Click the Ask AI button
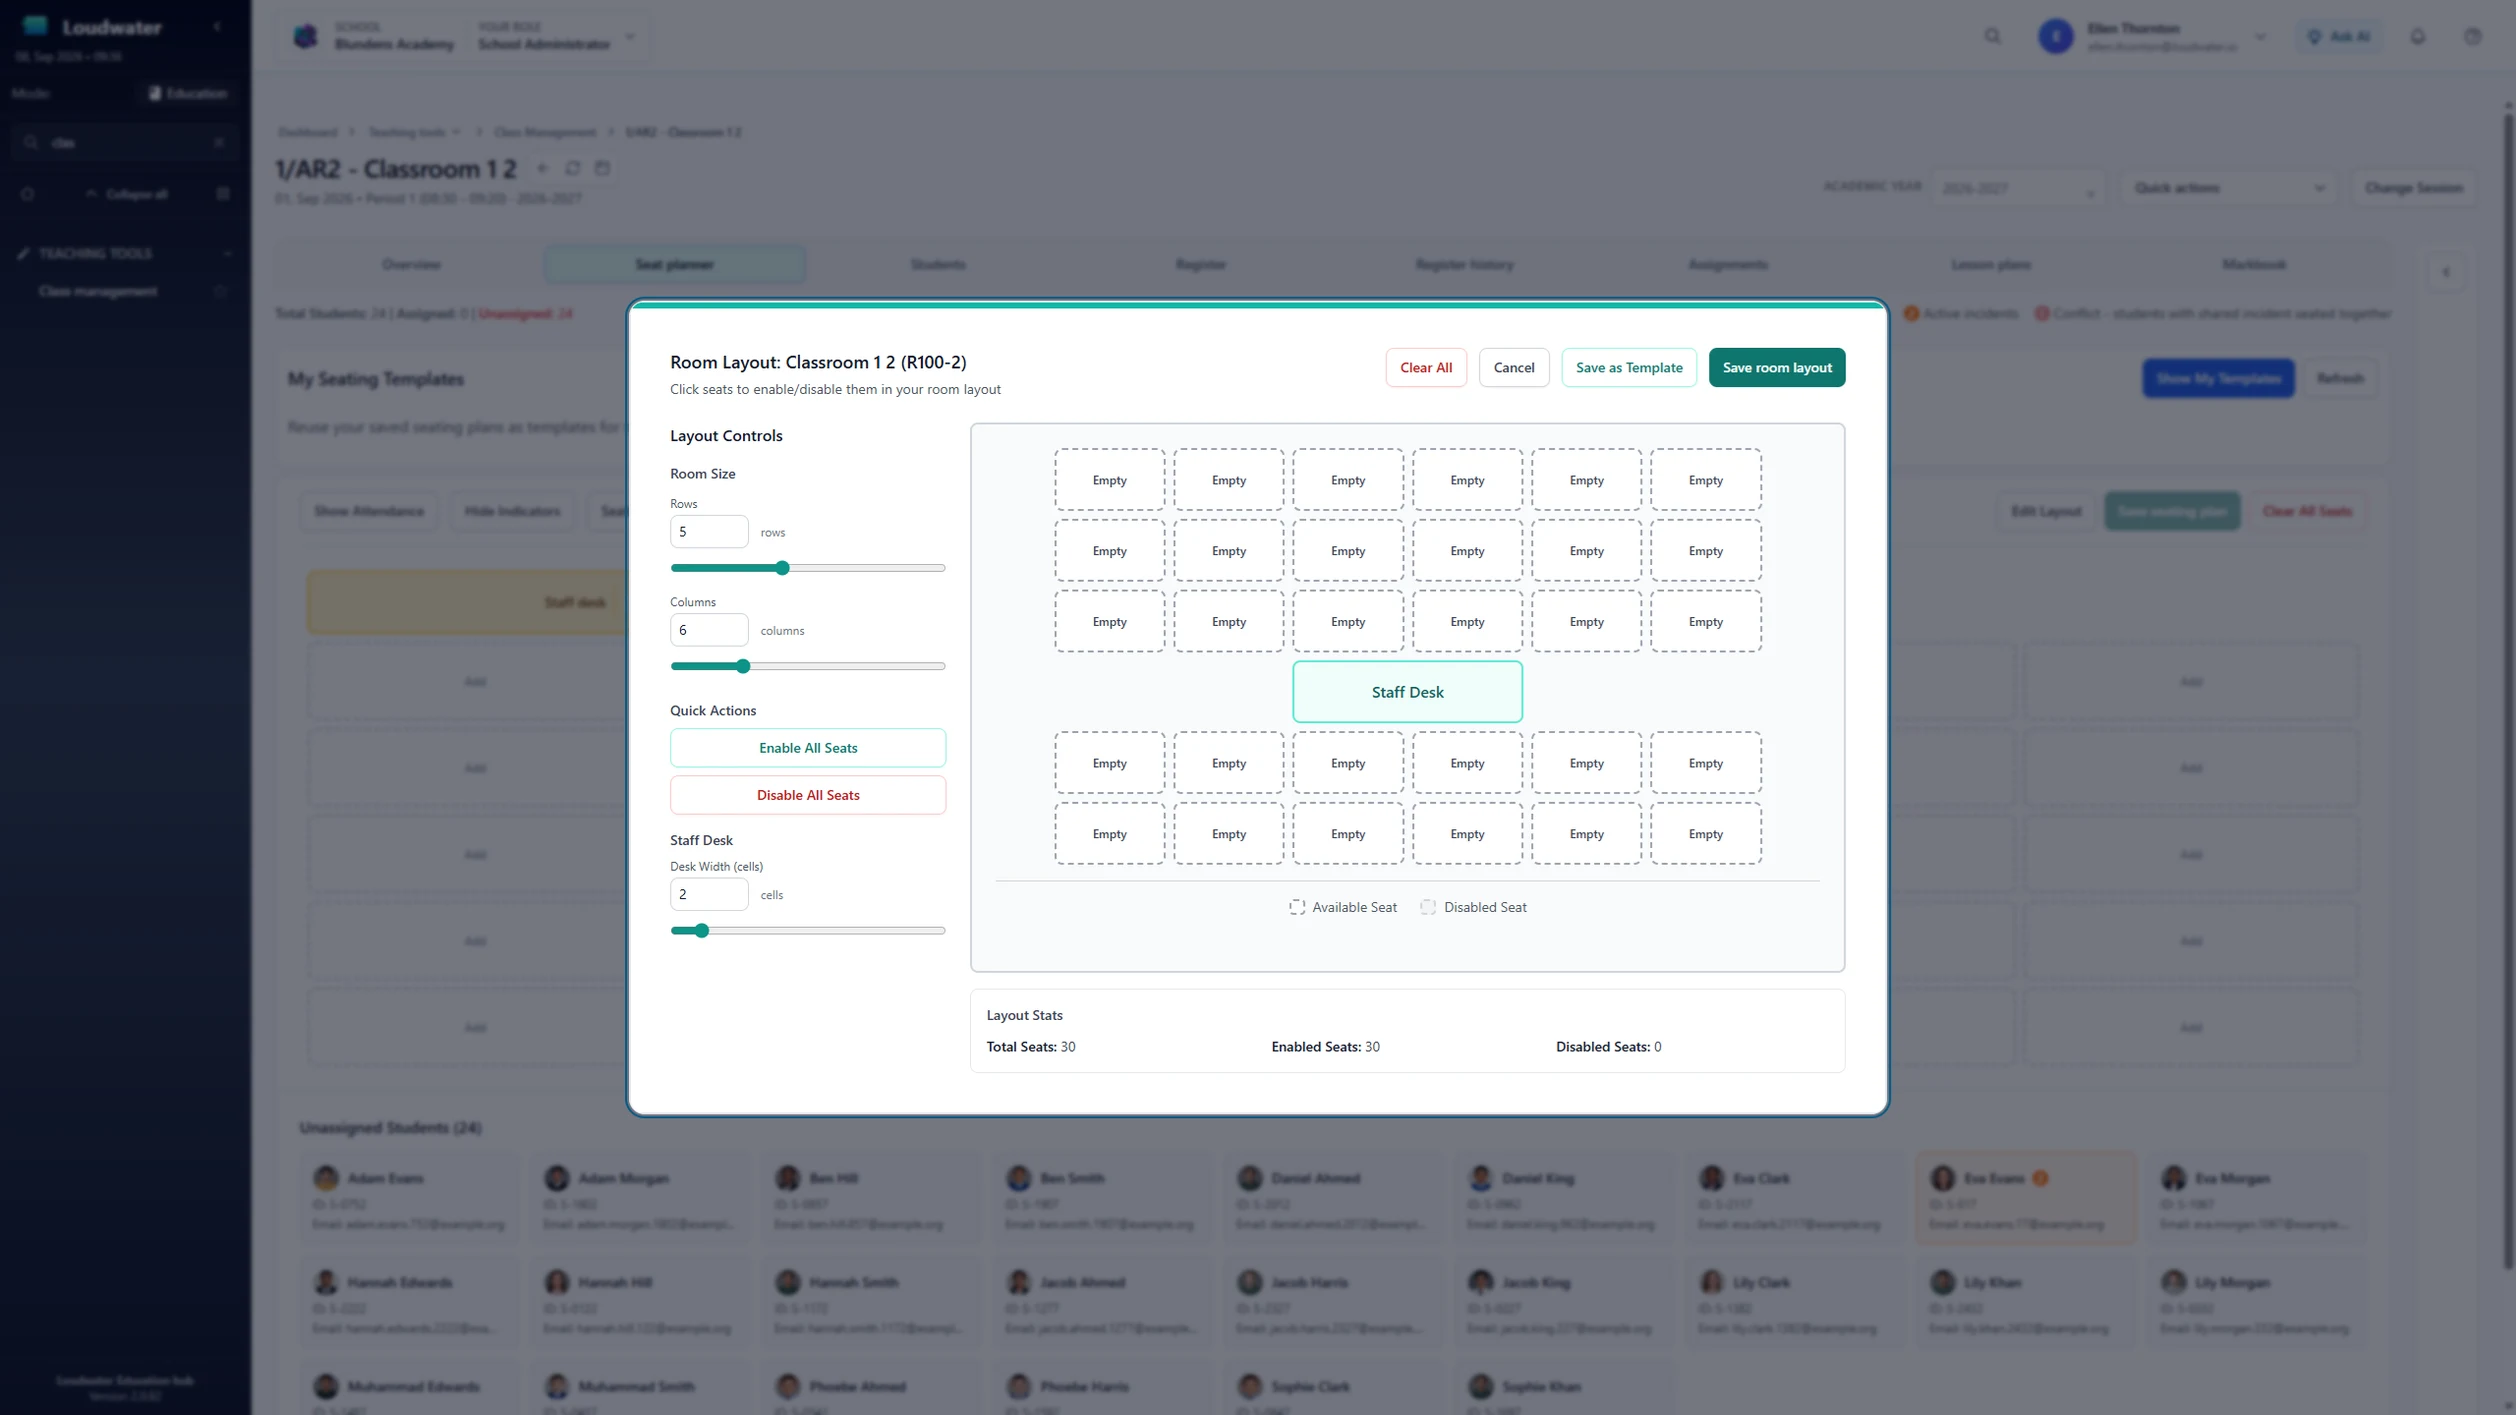This screenshot has width=2516, height=1415. coord(2338,37)
